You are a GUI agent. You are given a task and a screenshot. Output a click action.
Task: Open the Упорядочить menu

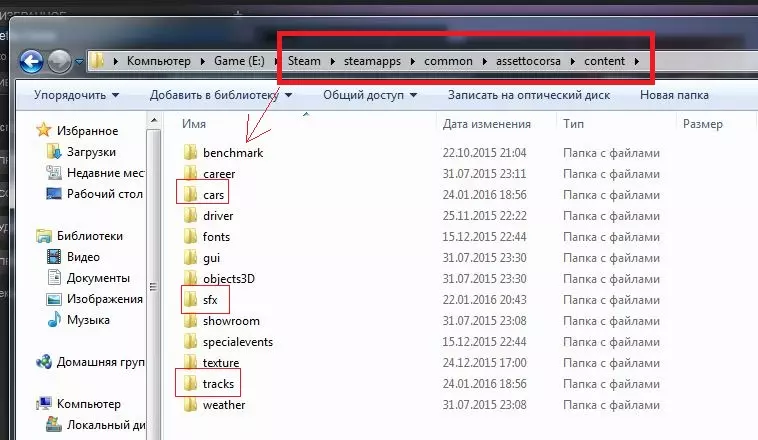click(x=76, y=95)
